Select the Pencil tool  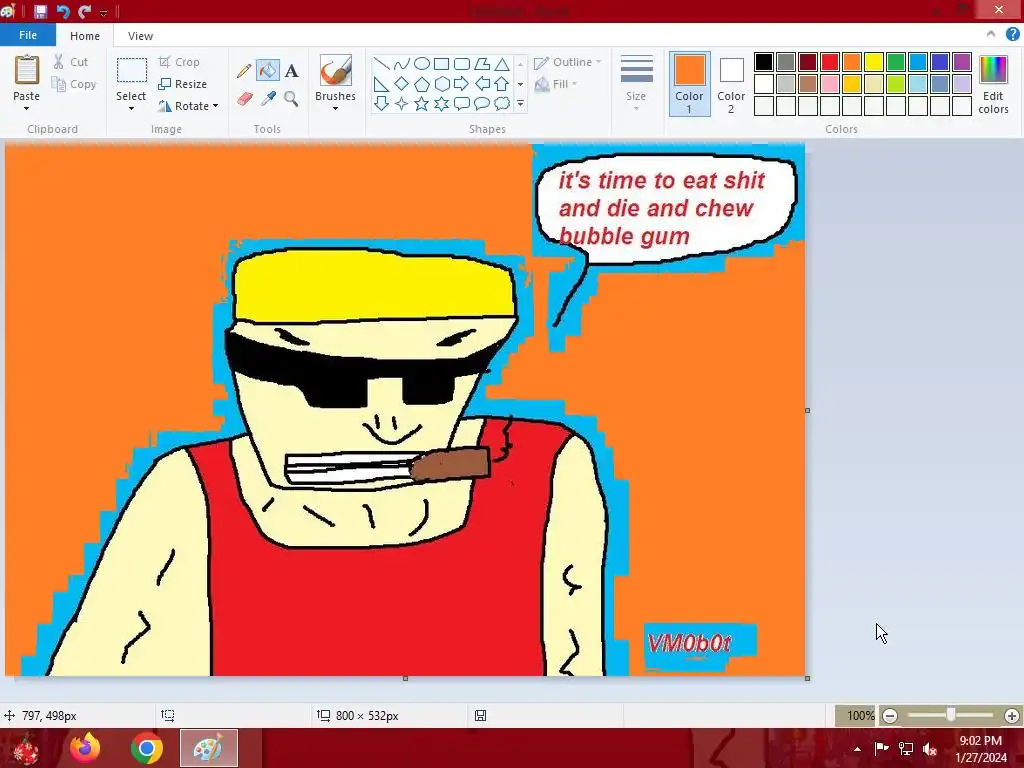click(244, 71)
